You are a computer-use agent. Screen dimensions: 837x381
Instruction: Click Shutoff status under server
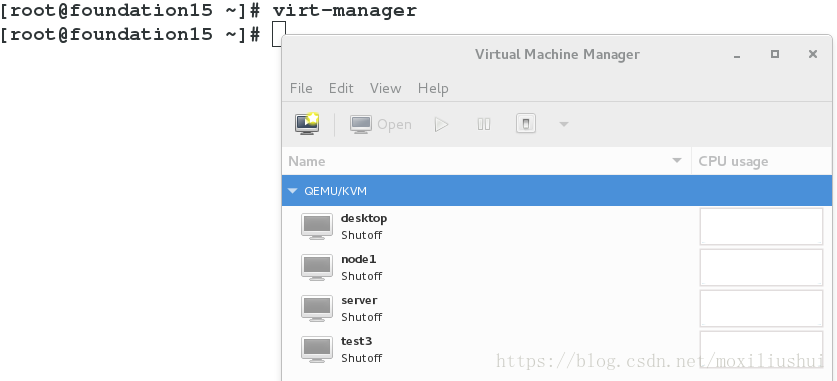tap(361, 318)
